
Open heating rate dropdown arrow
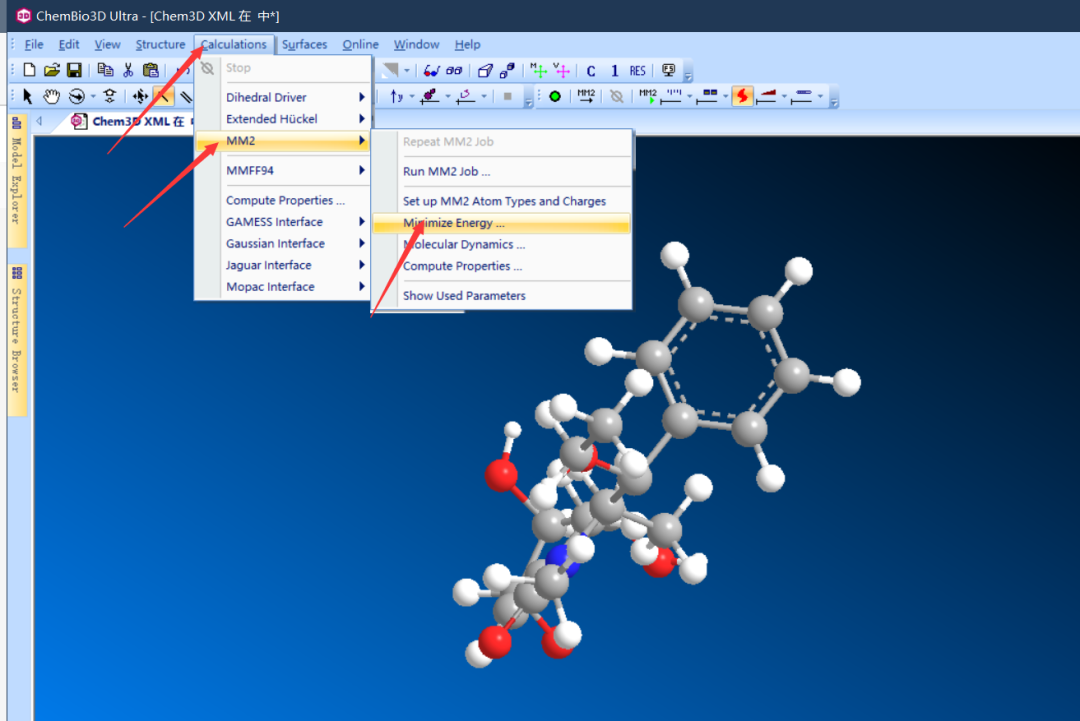click(784, 97)
